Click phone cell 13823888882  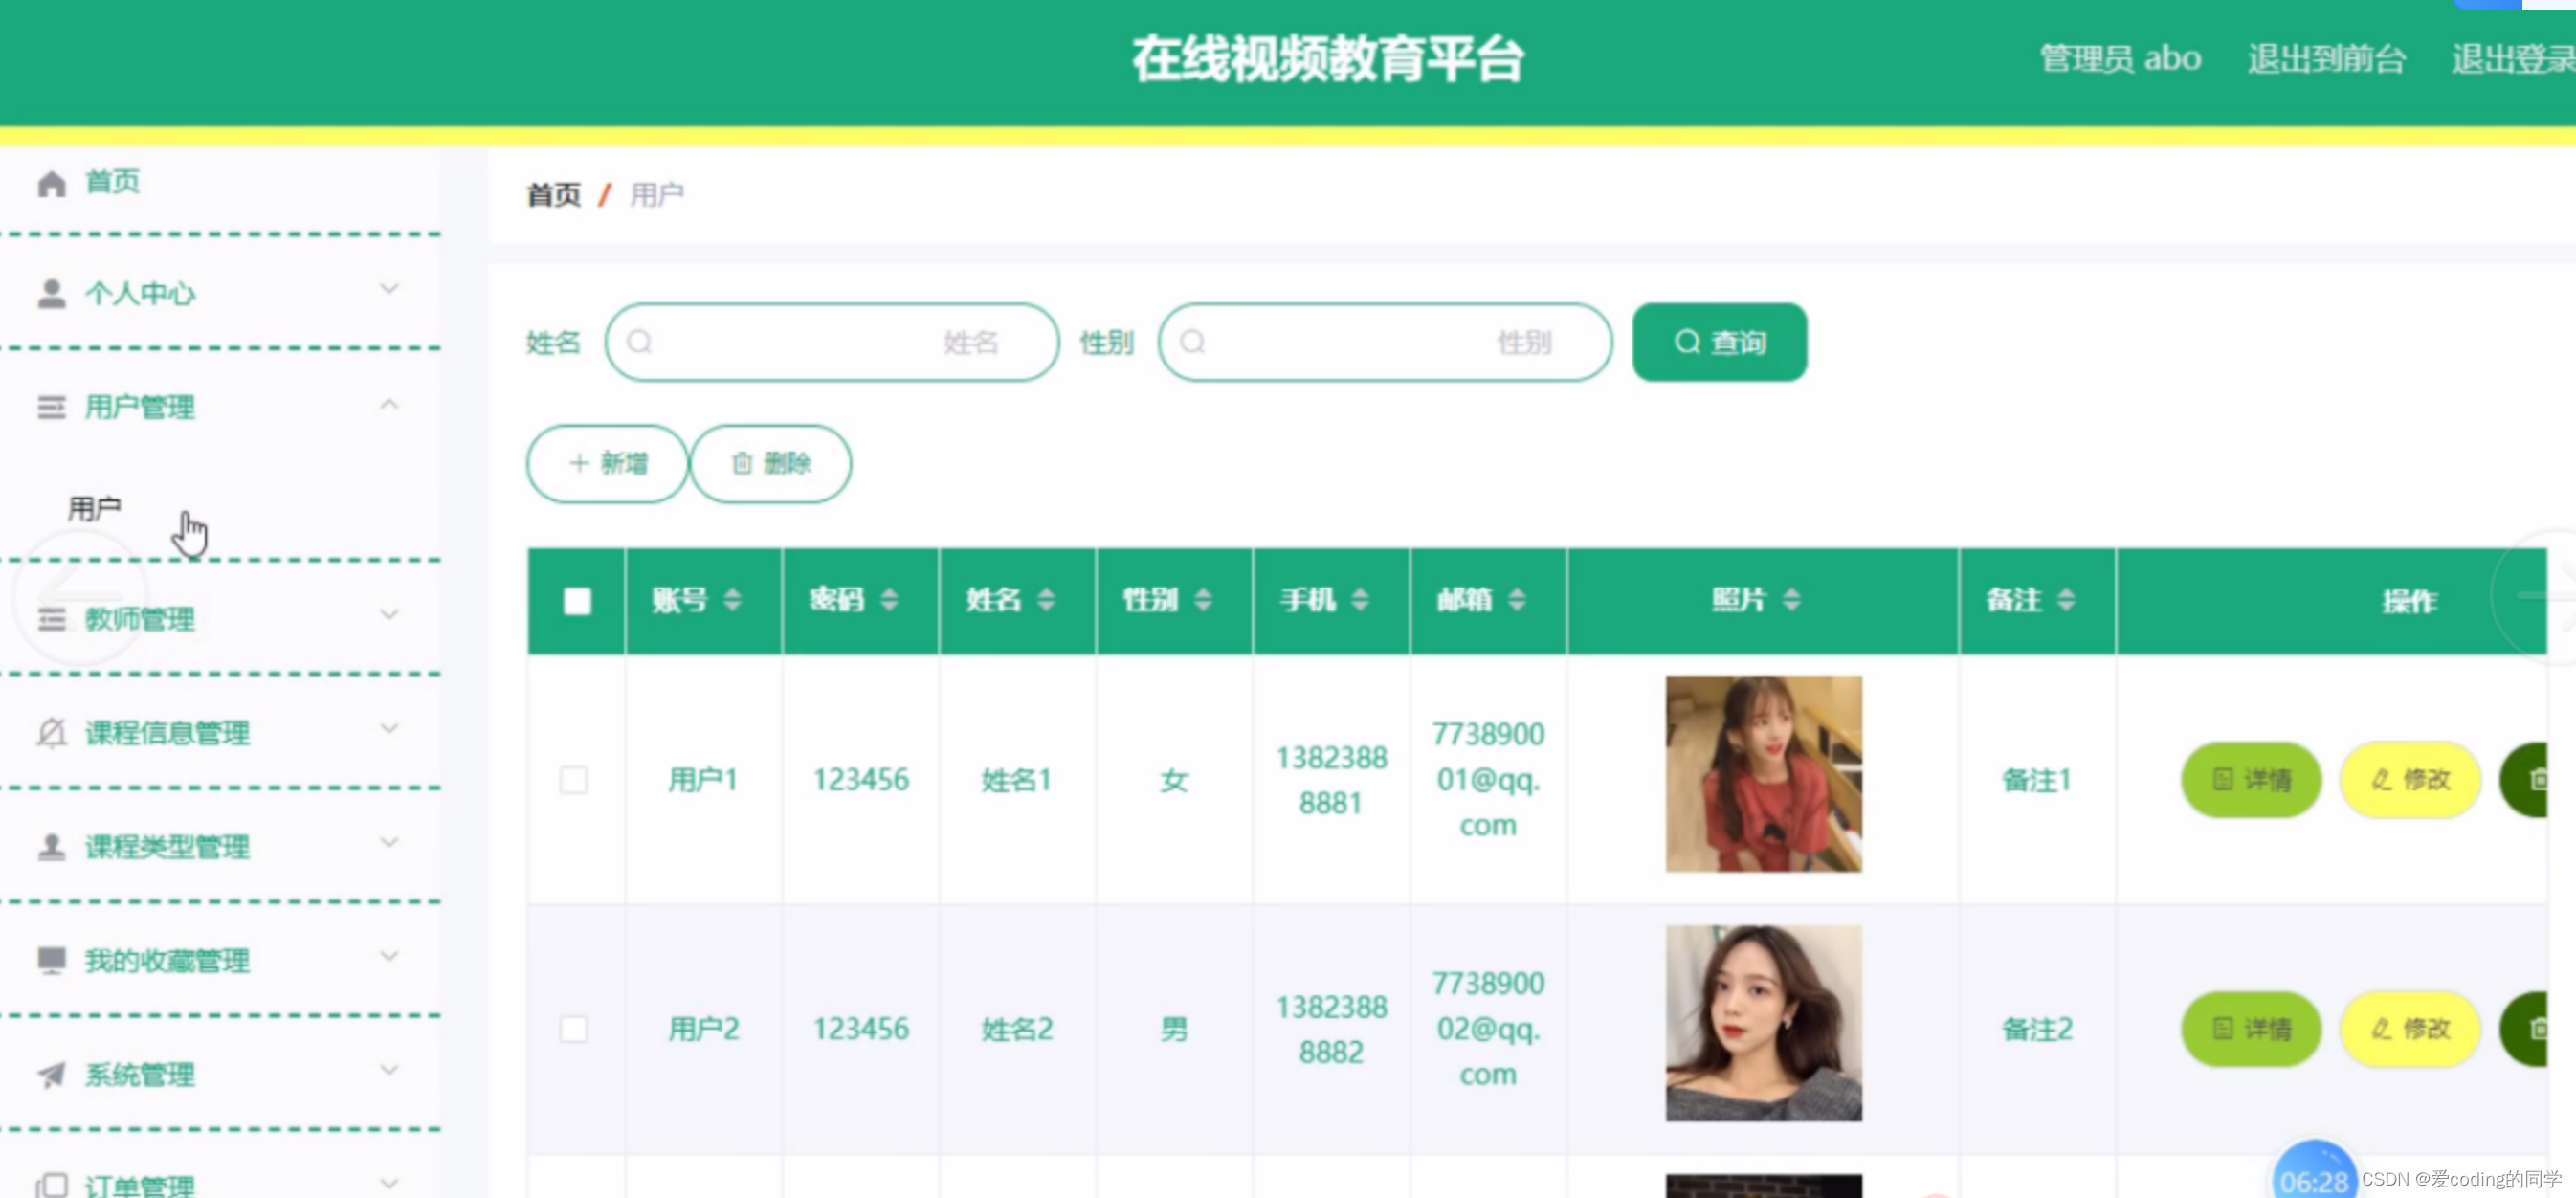click(x=1331, y=1028)
